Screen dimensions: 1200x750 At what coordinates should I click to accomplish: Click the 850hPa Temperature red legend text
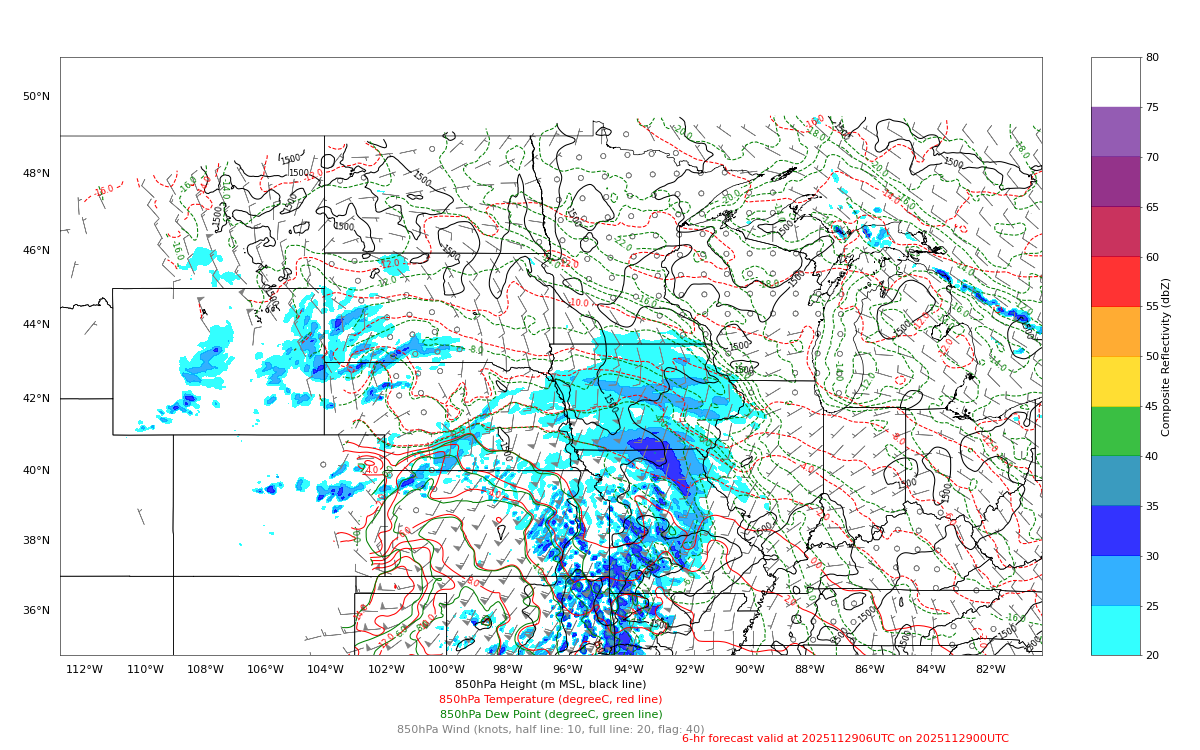pos(550,700)
